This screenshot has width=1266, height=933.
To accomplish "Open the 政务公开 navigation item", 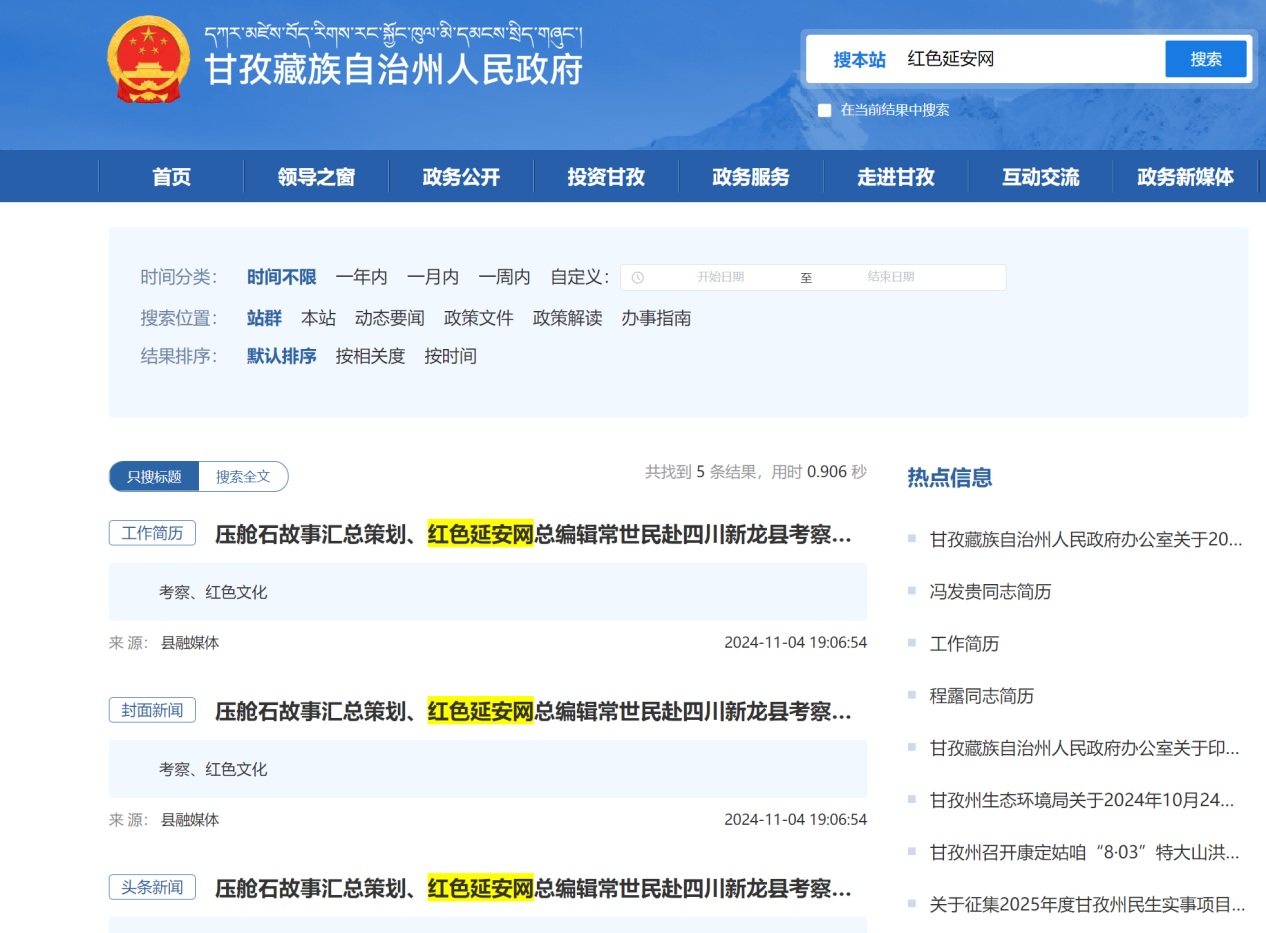I will pos(461,177).
